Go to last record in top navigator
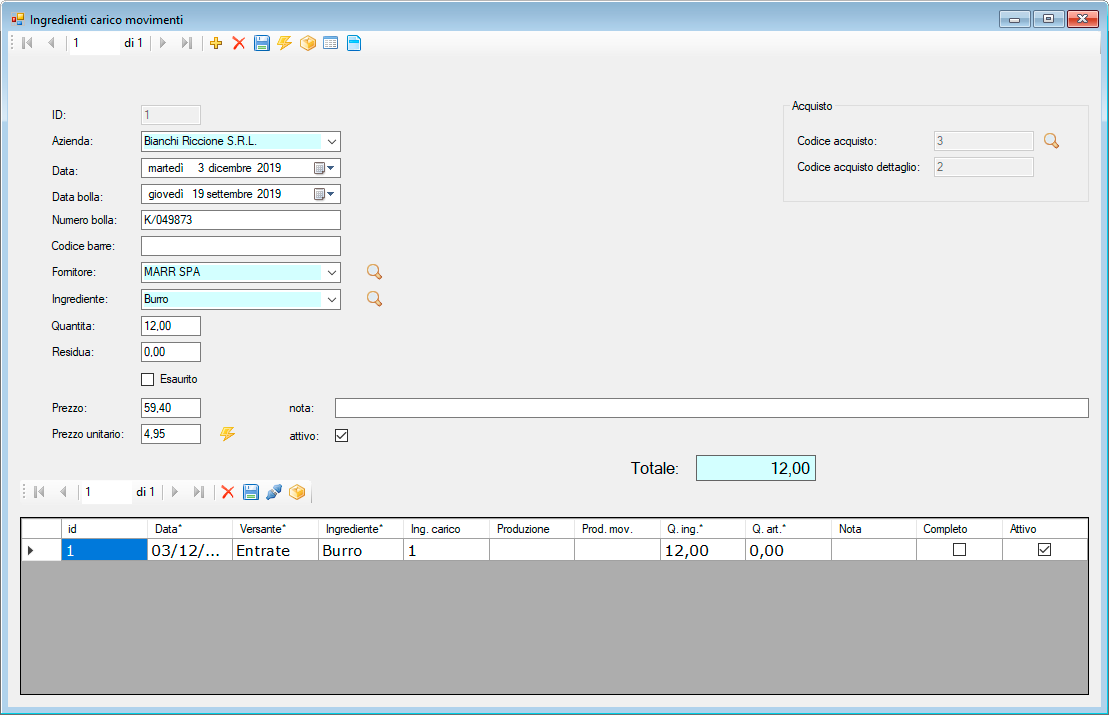The height and width of the screenshot is (715, 1109). click(187, 43)
